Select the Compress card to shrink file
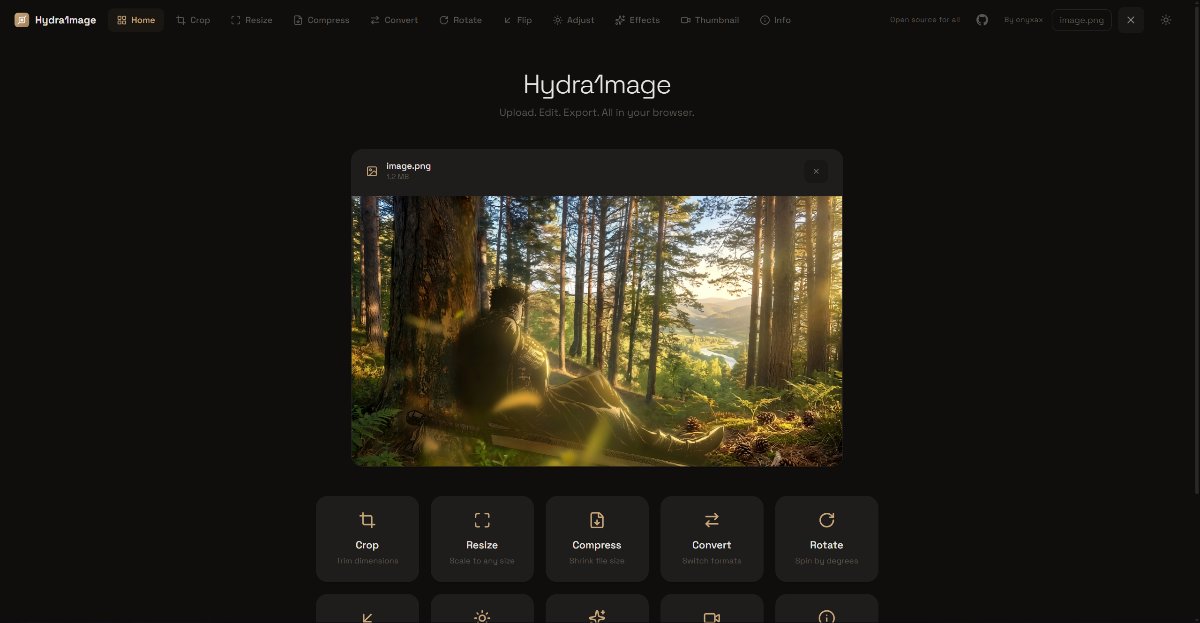The image size is (1200, 623). click(597, 538)
